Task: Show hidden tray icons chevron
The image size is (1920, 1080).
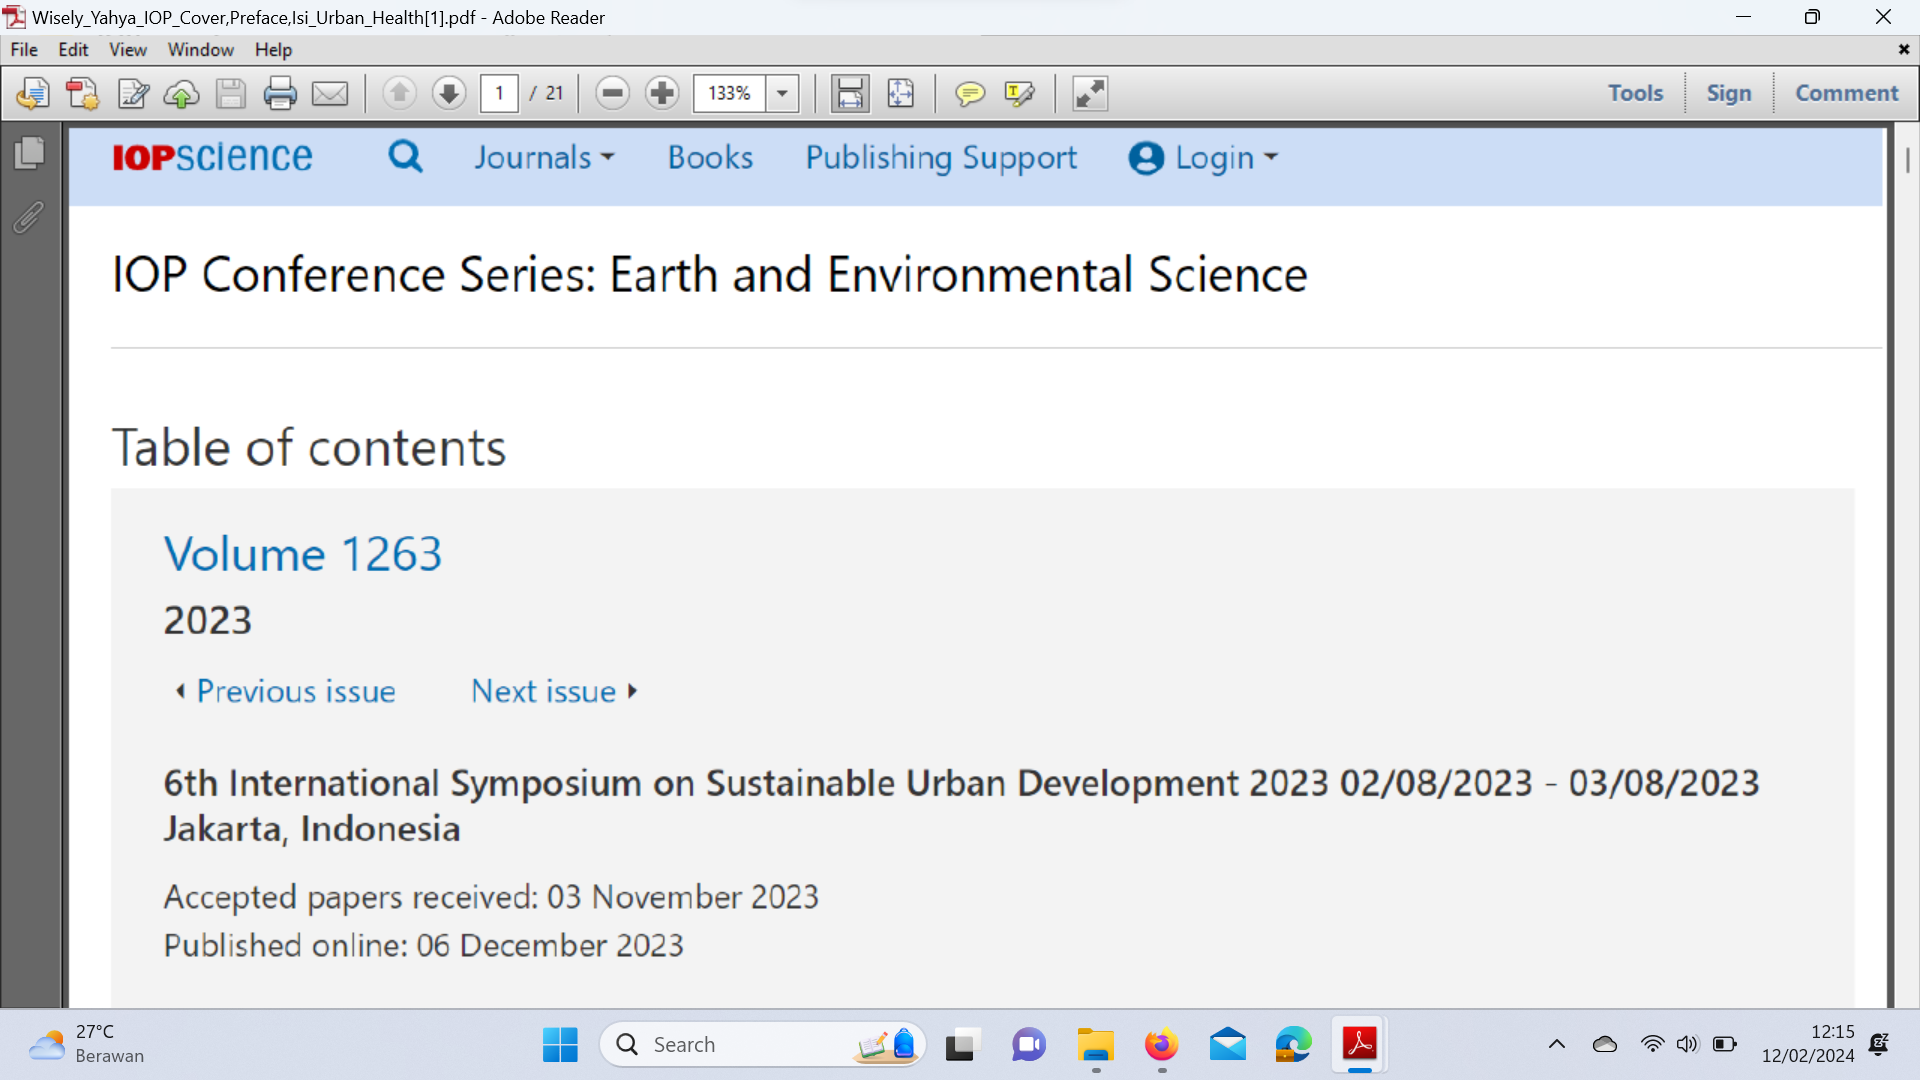Action: [1557, 1045]
